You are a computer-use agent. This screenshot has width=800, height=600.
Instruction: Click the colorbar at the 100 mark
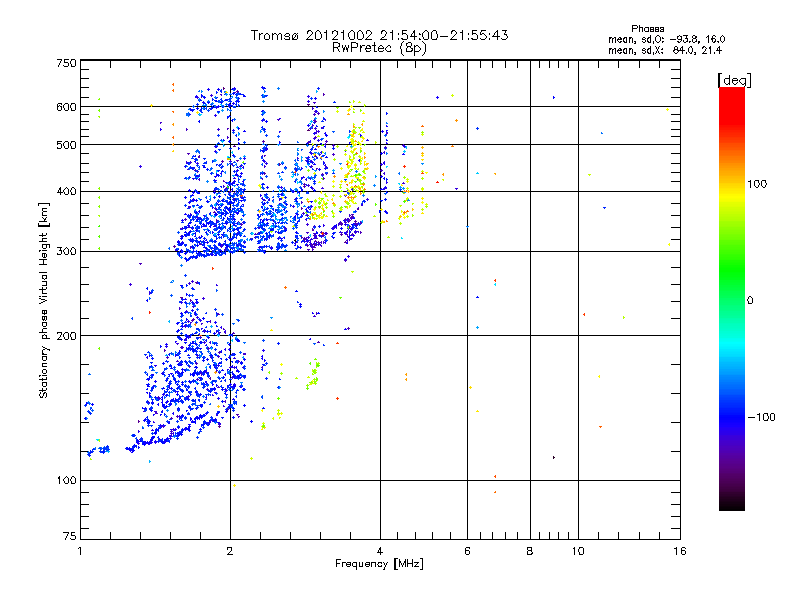click(x=732, y=184)
